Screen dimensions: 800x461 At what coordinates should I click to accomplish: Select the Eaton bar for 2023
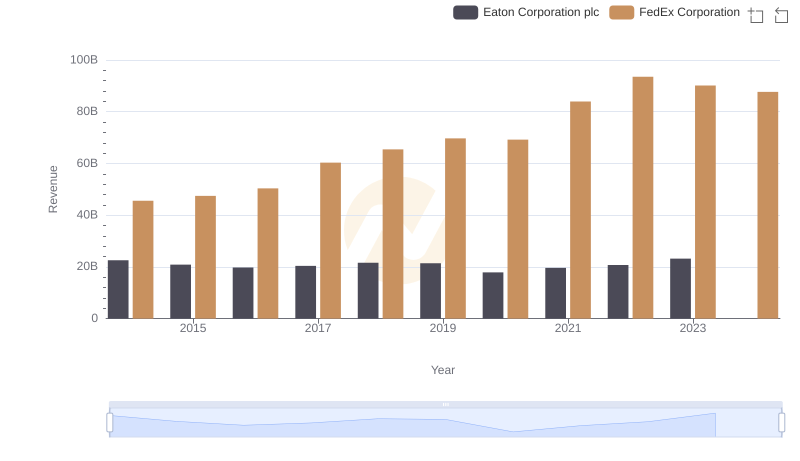(x=681, y=289)
